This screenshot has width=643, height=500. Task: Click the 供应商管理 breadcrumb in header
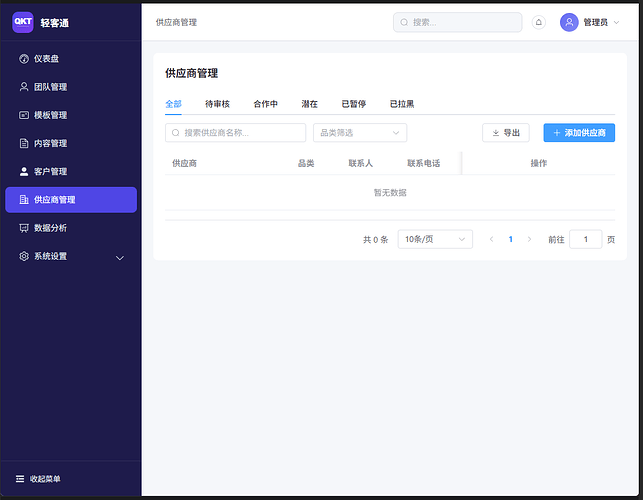point(176,22)
